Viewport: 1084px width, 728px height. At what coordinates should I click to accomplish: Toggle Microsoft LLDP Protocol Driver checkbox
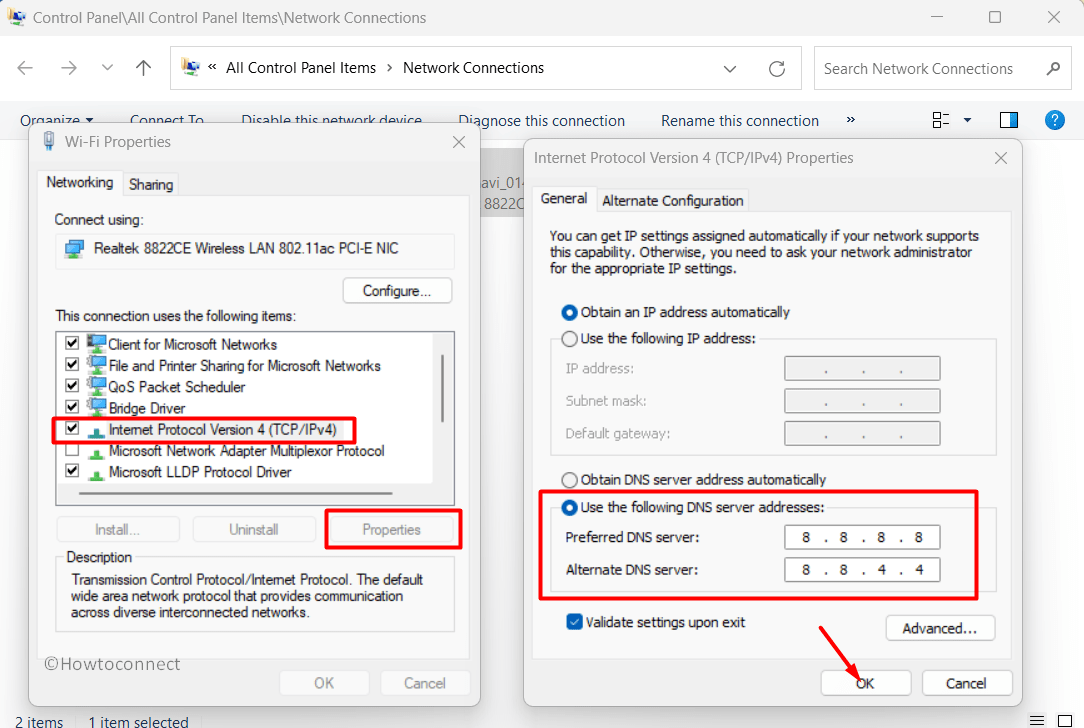pos(72,471)
